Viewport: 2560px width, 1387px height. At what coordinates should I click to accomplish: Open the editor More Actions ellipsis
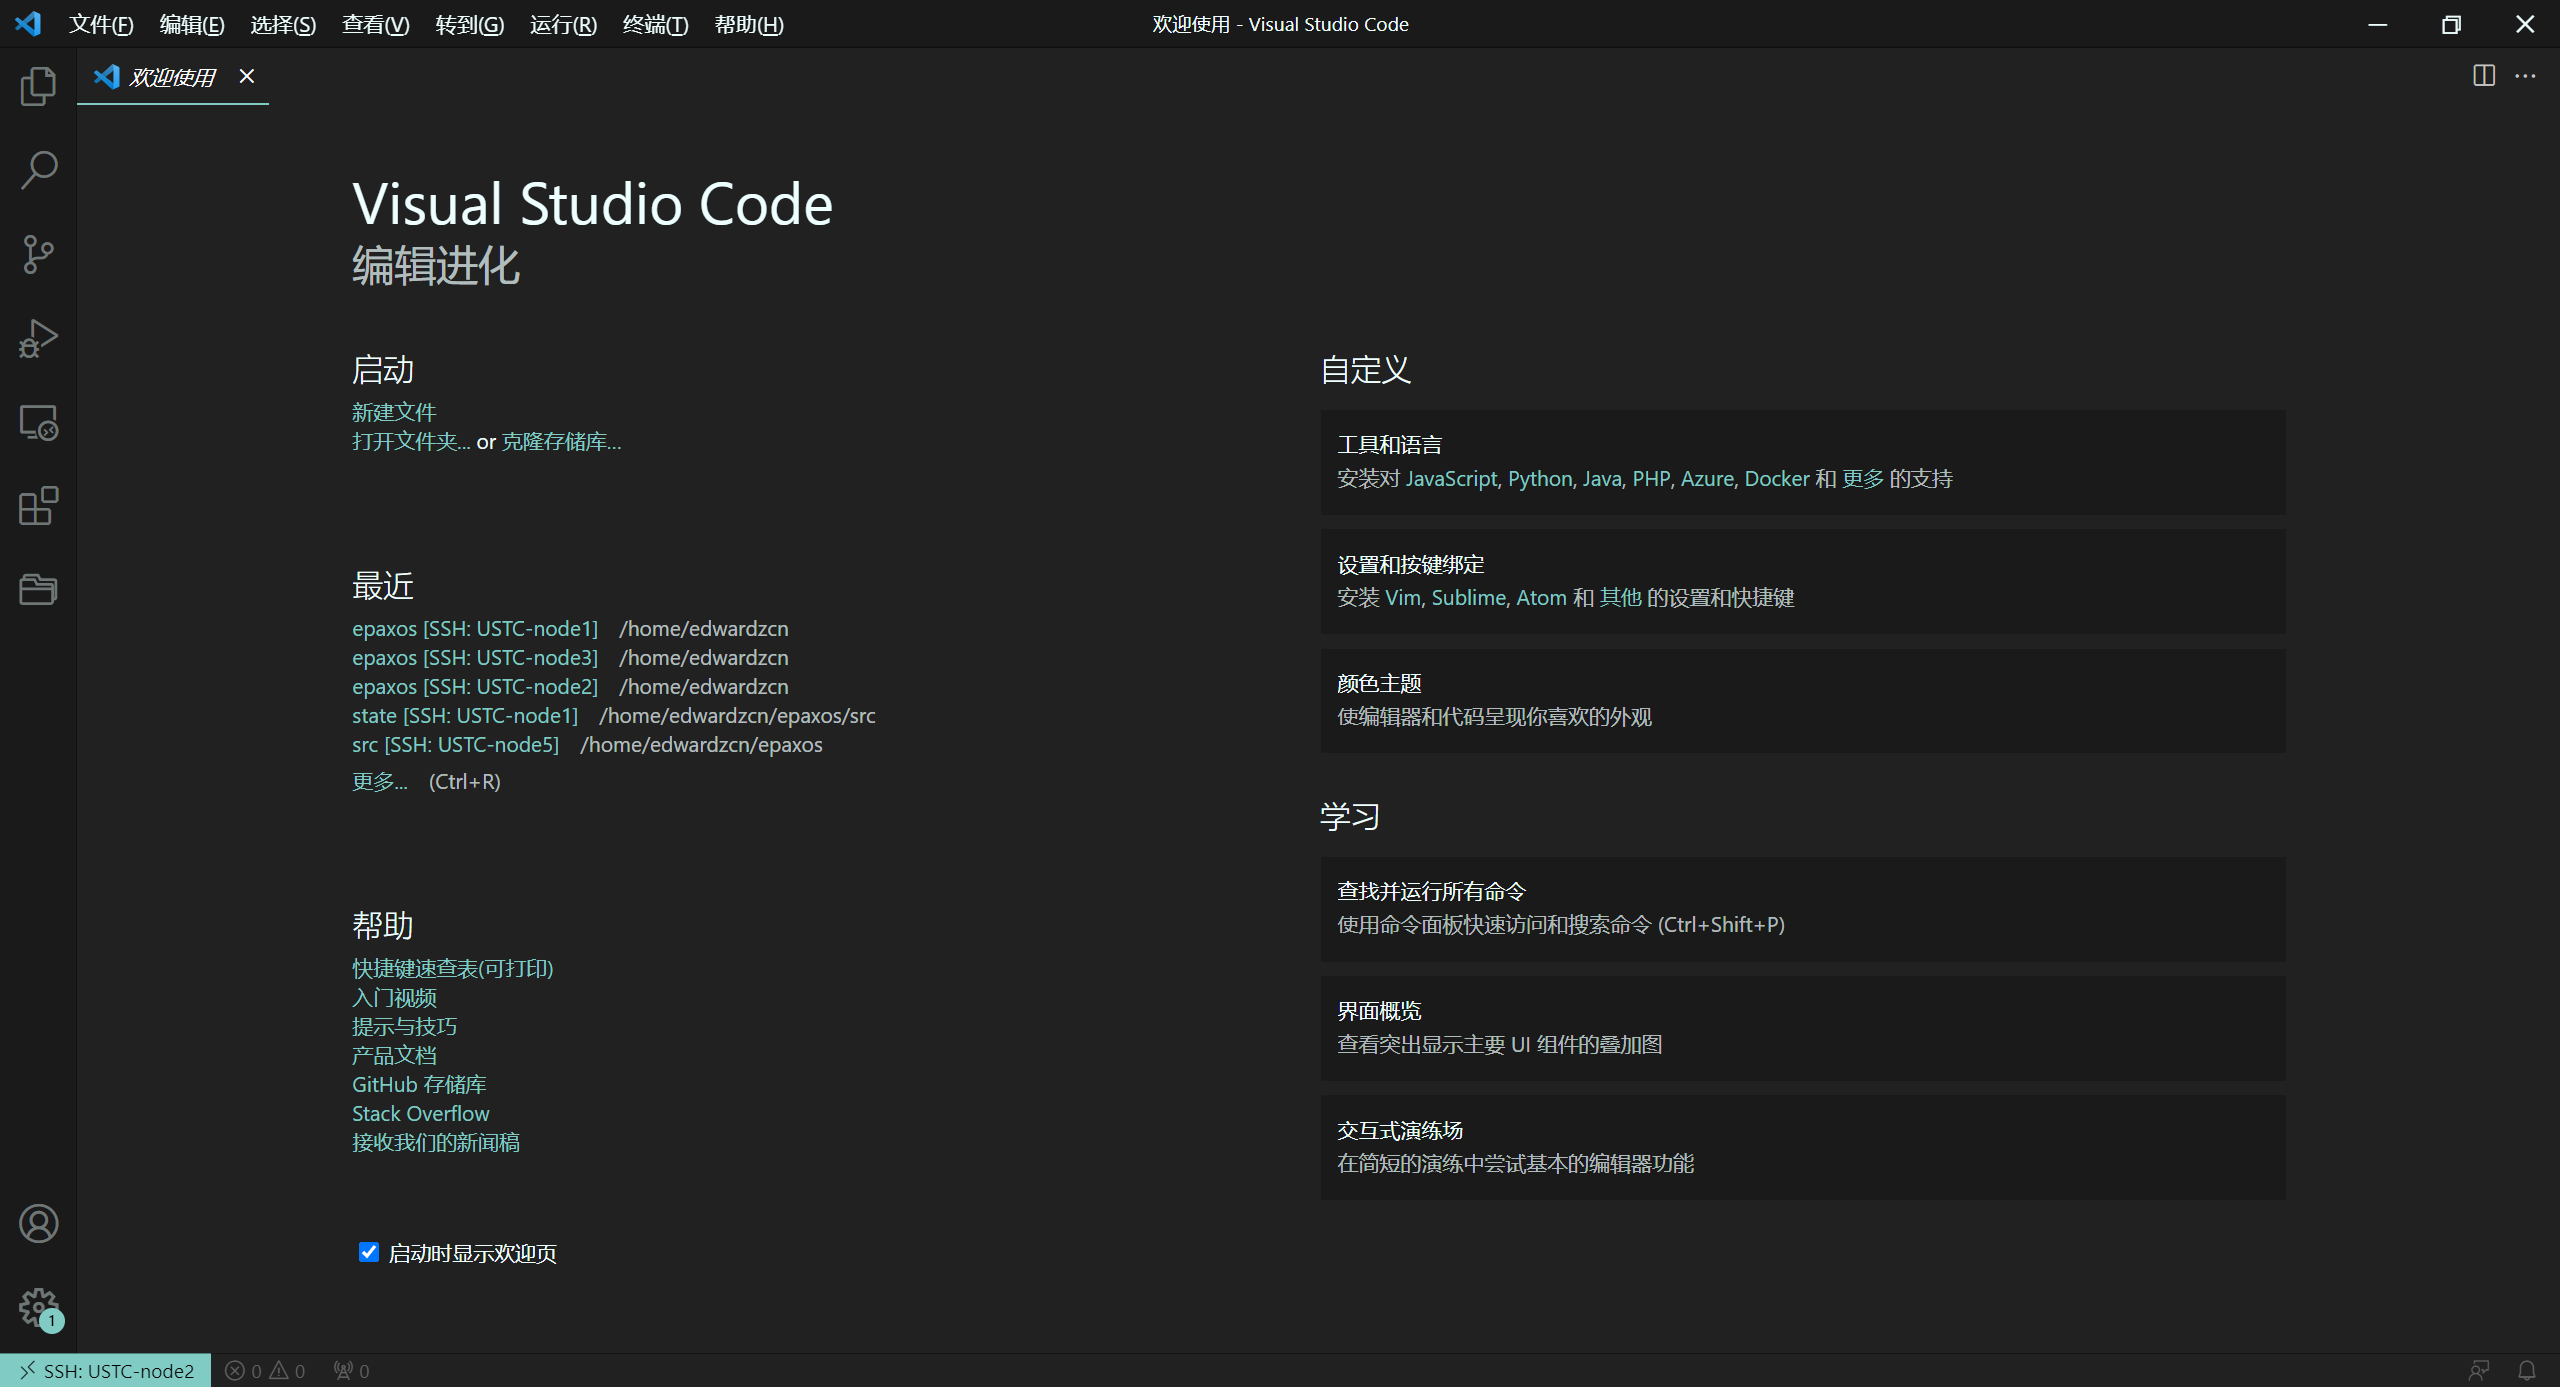(x=2526, y=76)
